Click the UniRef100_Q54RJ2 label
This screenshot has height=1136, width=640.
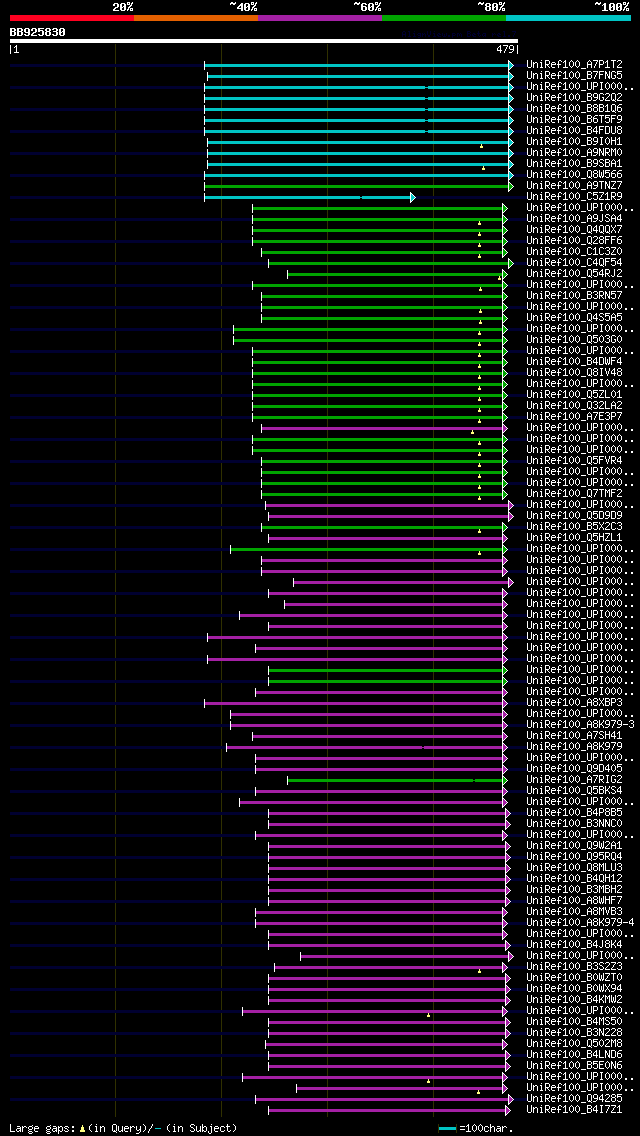coord(574,274)
